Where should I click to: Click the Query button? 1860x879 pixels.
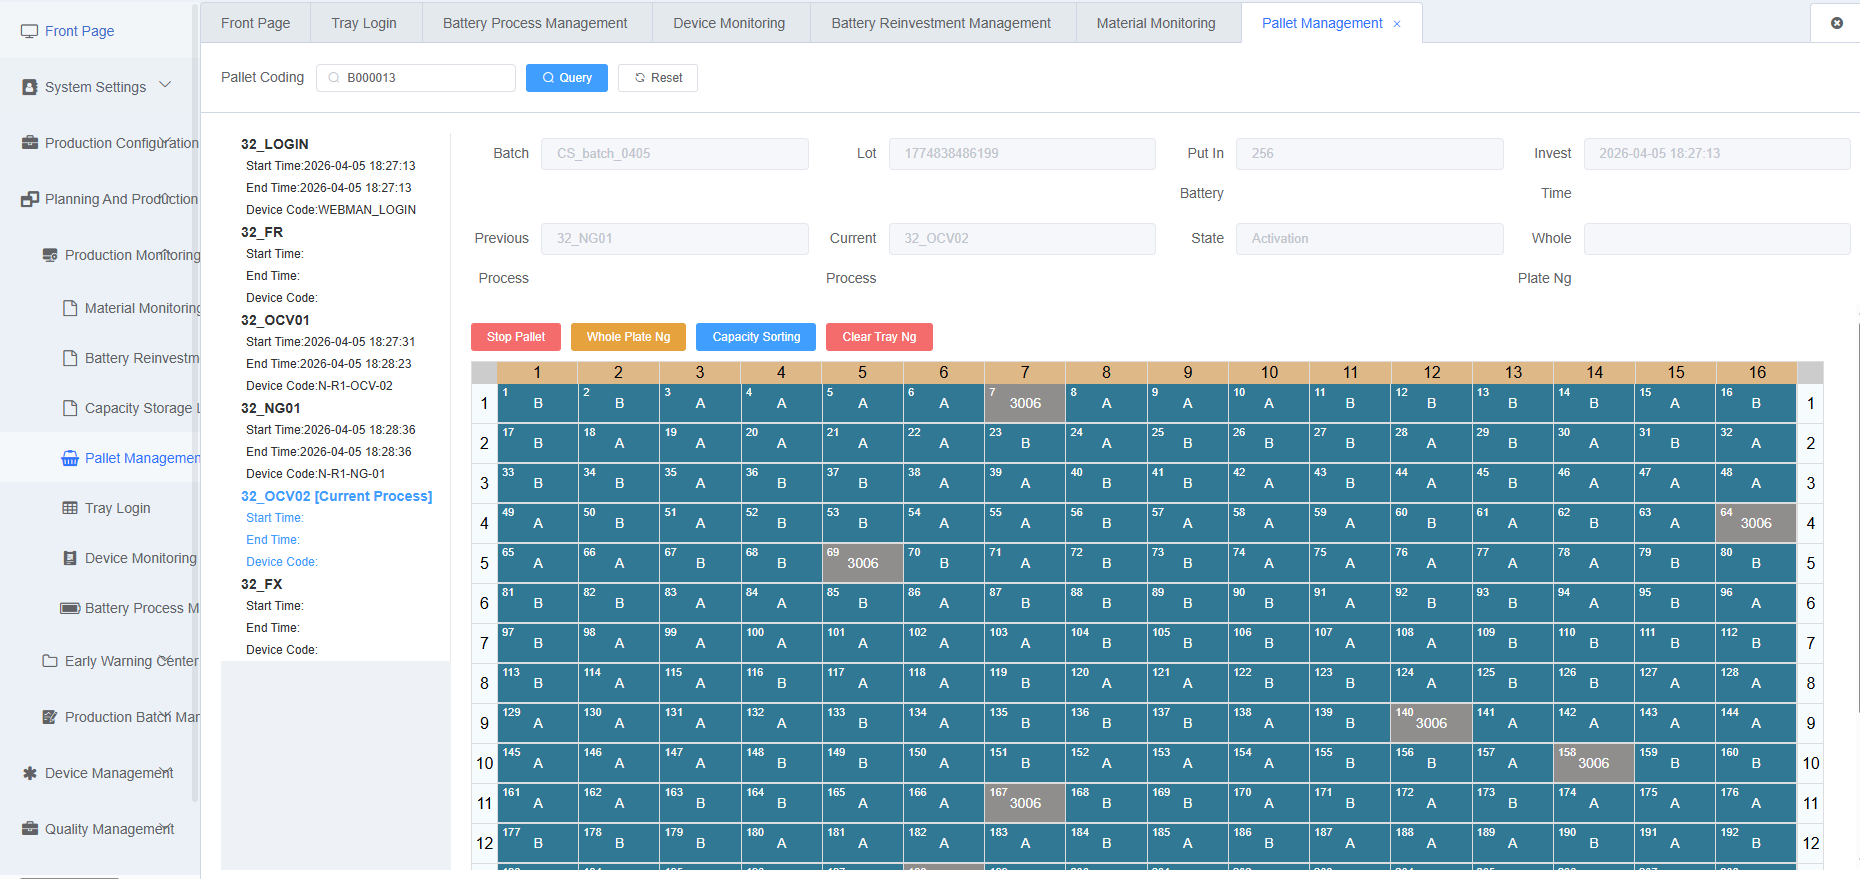coord(567,78)
